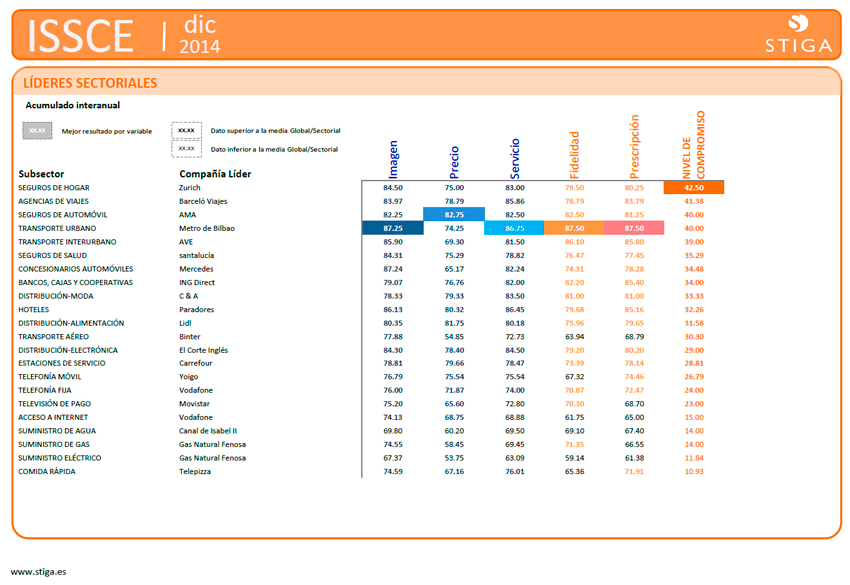Select the dark blue 87.25 Imagen cell
This screenshot has height=585, width=850.
pos(392,228)
